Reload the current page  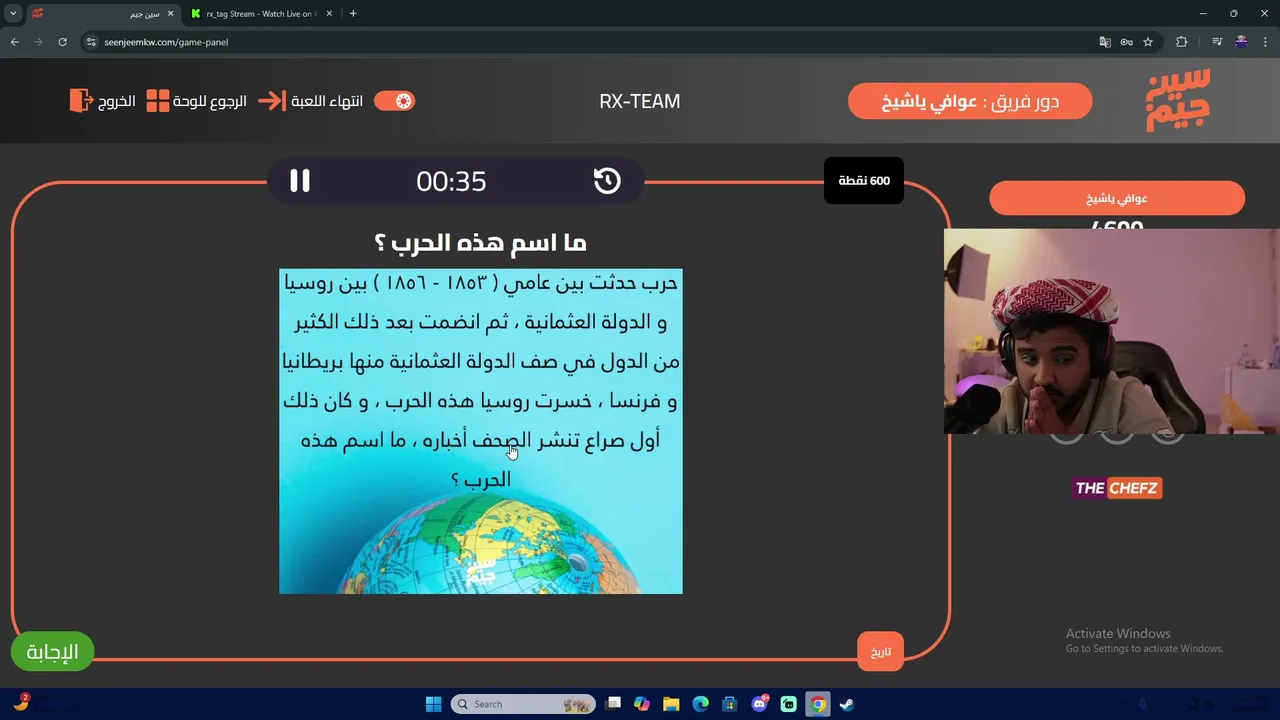(63, 42)
